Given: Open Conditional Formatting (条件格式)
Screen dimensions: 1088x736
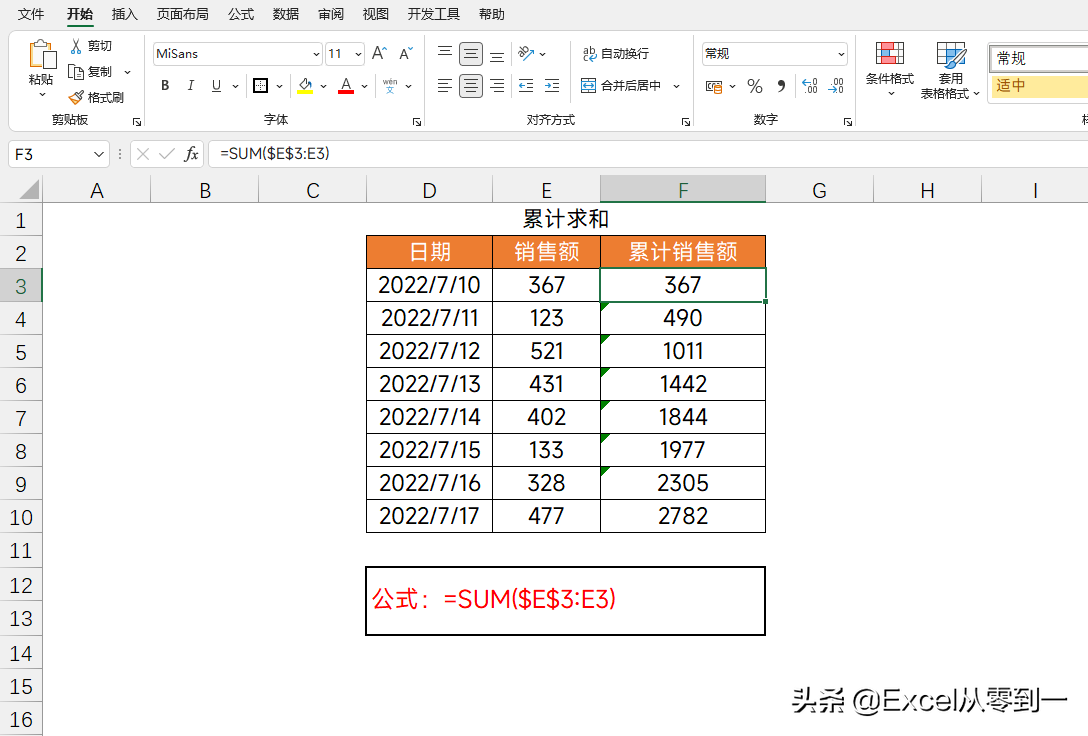Looking at the screenshot, I should [x=890, y=69].
